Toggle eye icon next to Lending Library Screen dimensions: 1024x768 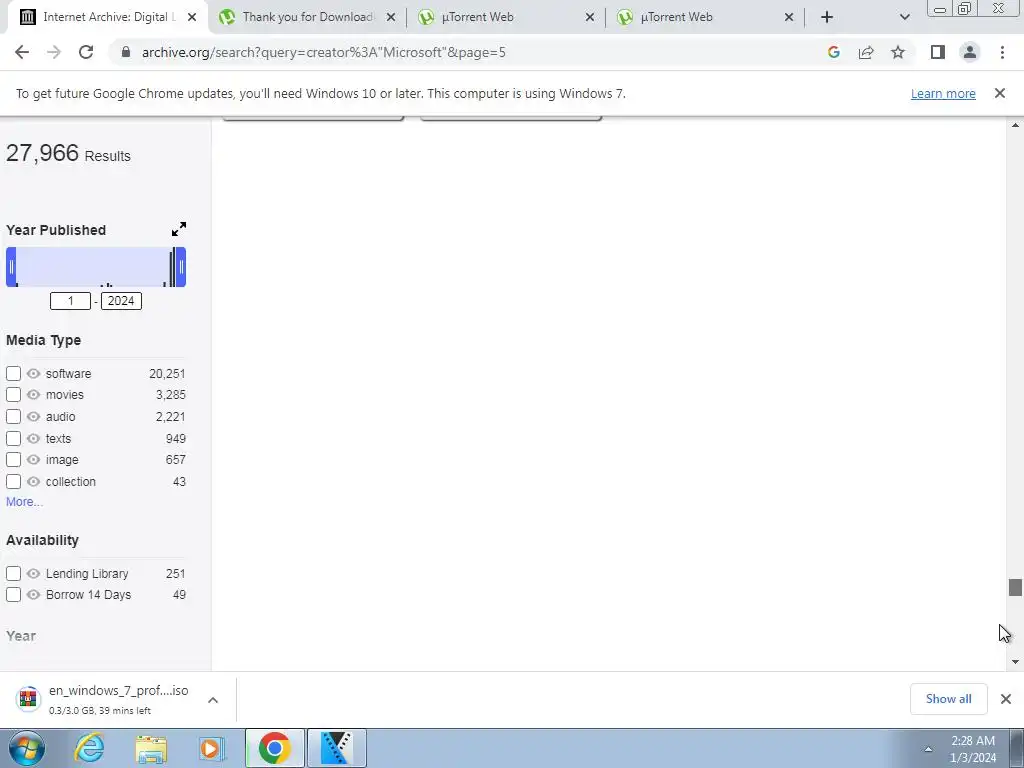33,573
